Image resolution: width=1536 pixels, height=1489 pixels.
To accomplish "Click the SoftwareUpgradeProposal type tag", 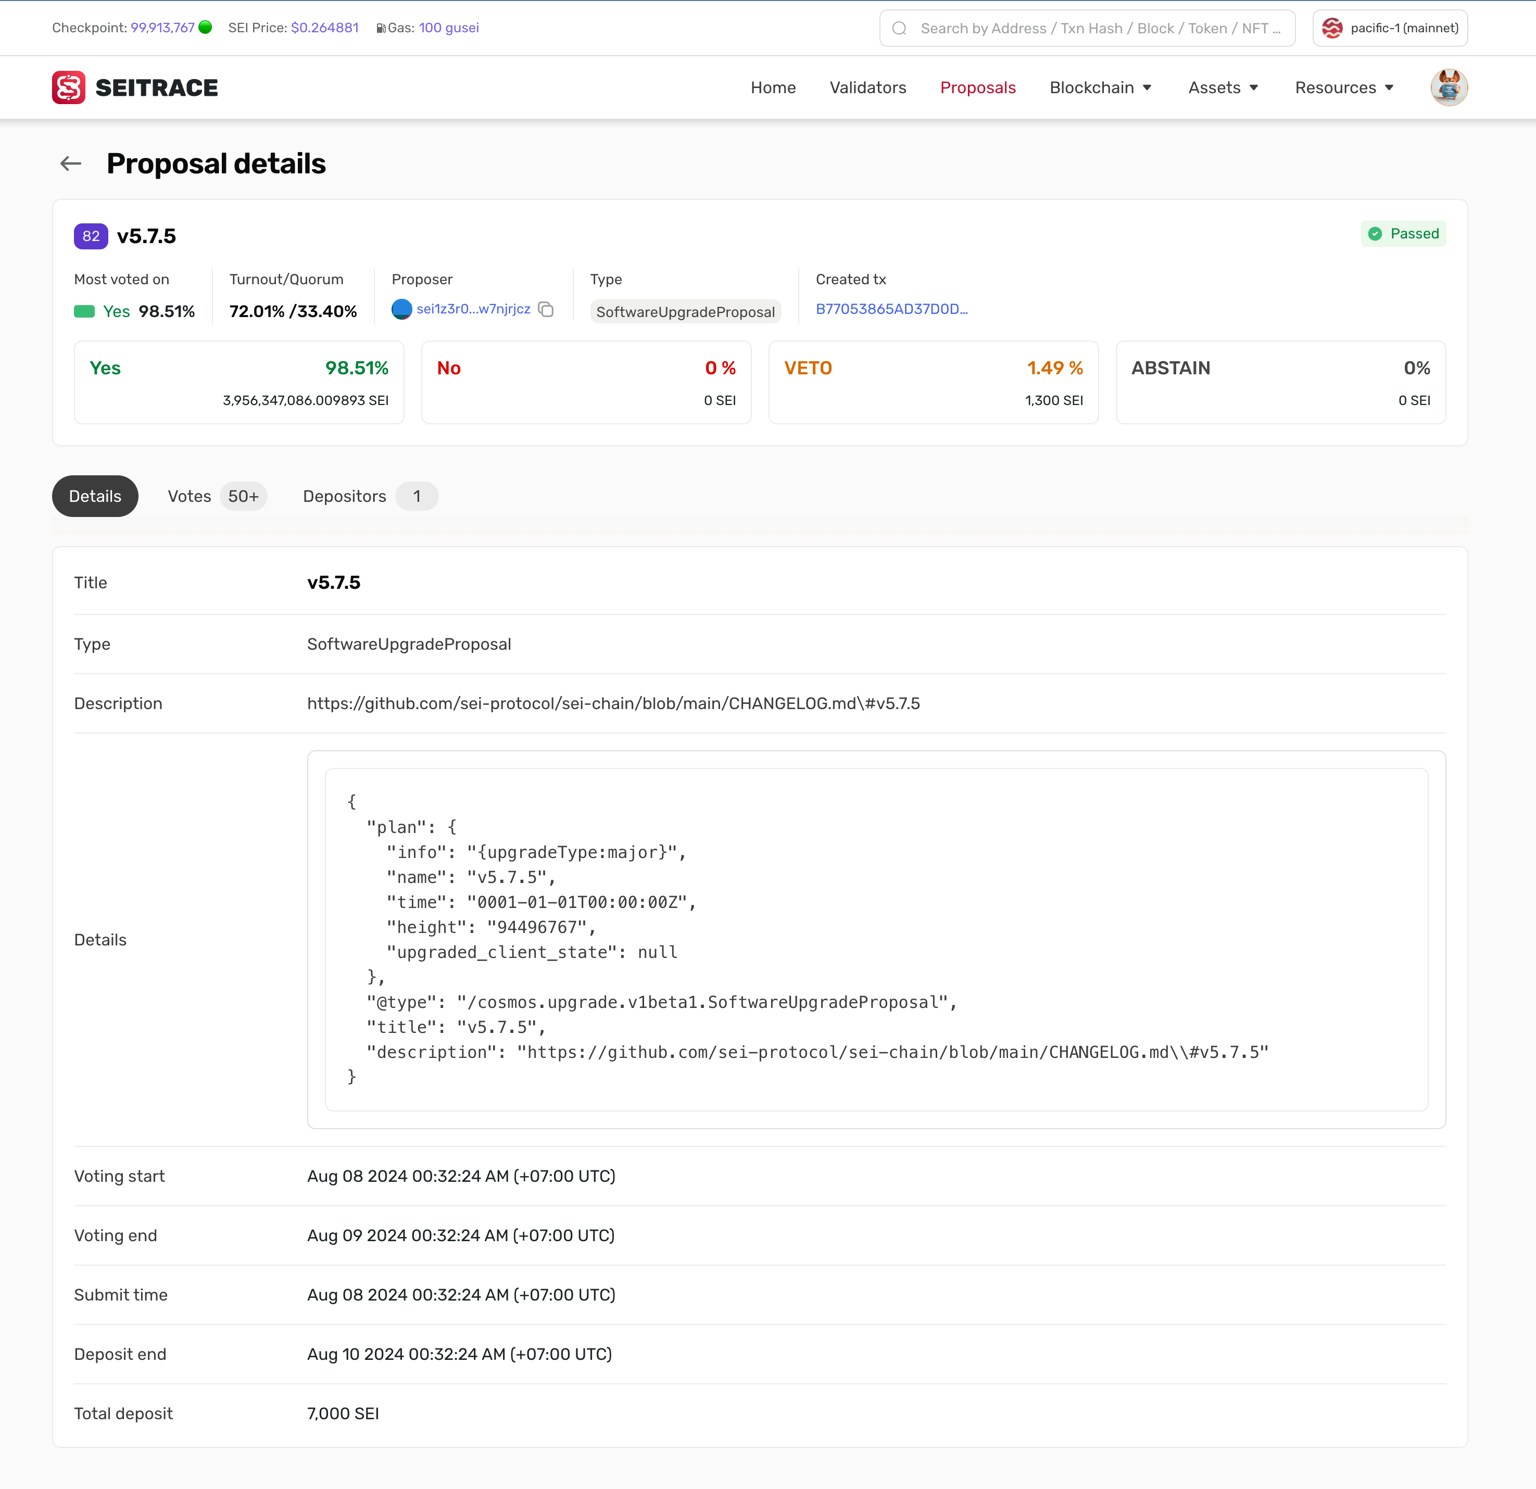I will coord(685,312).
